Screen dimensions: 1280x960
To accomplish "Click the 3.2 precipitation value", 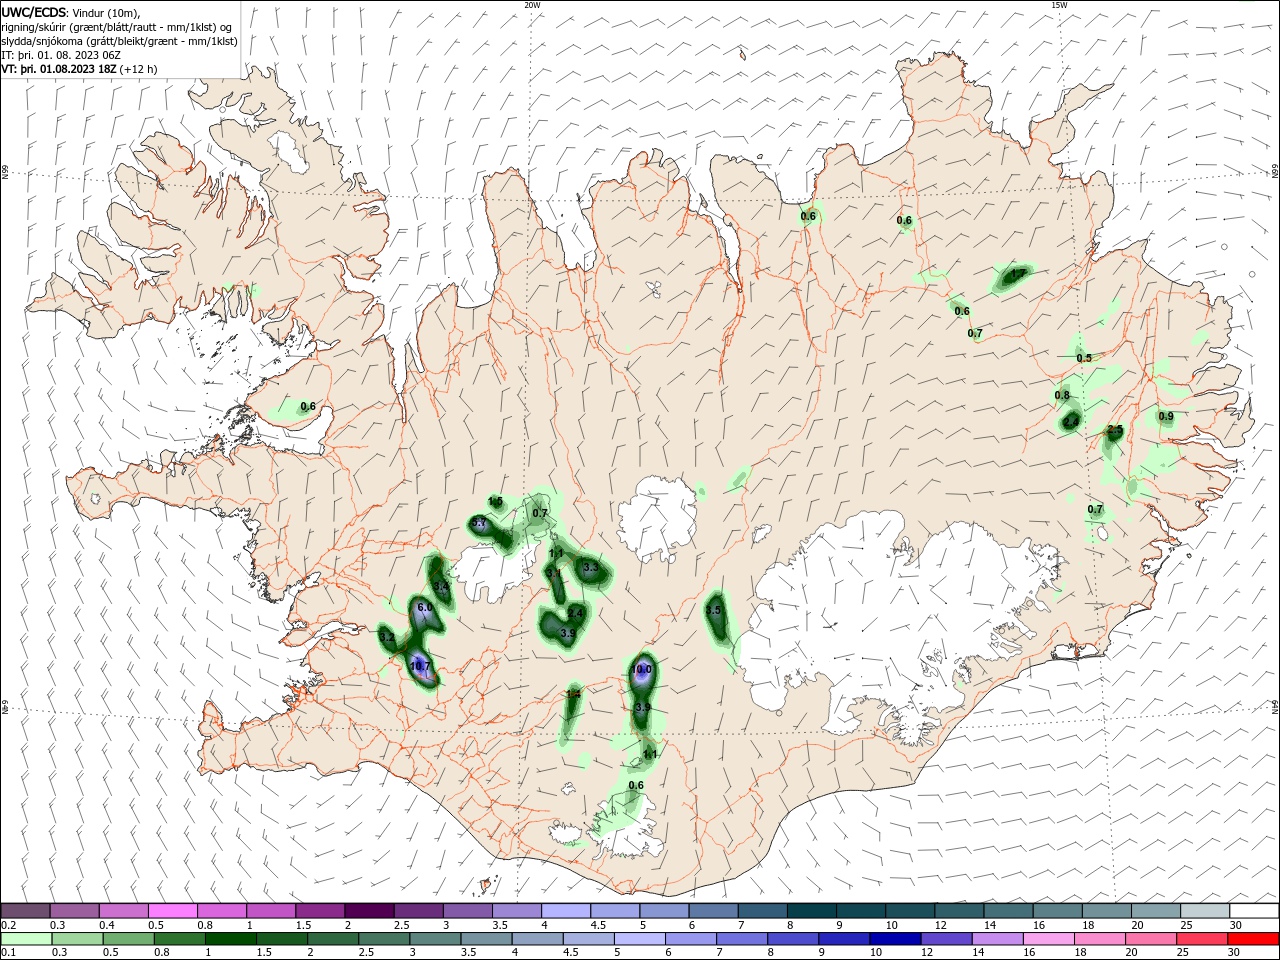I will pyautogui.click(x=387, y=636).
